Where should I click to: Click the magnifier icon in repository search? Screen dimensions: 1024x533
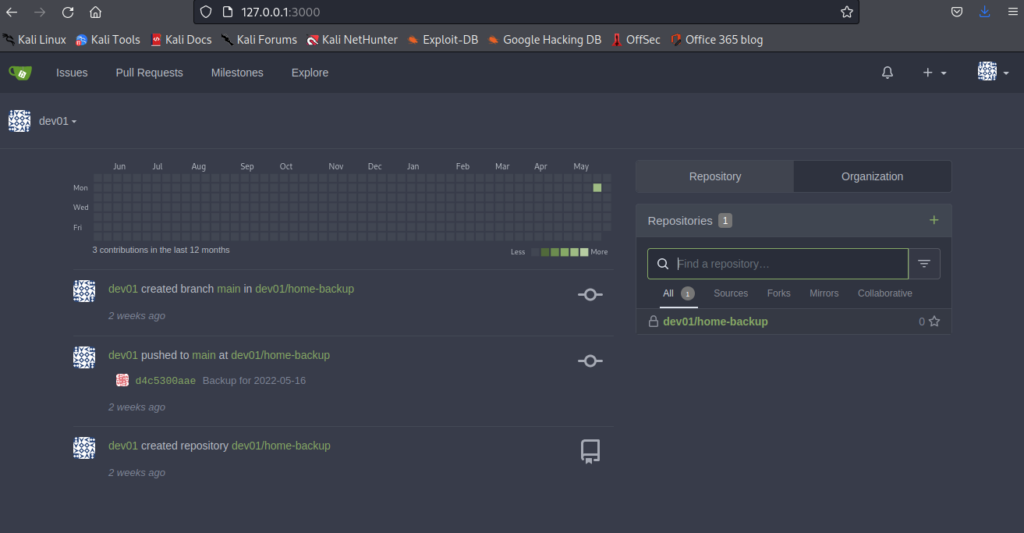click(x=662, y=264)
